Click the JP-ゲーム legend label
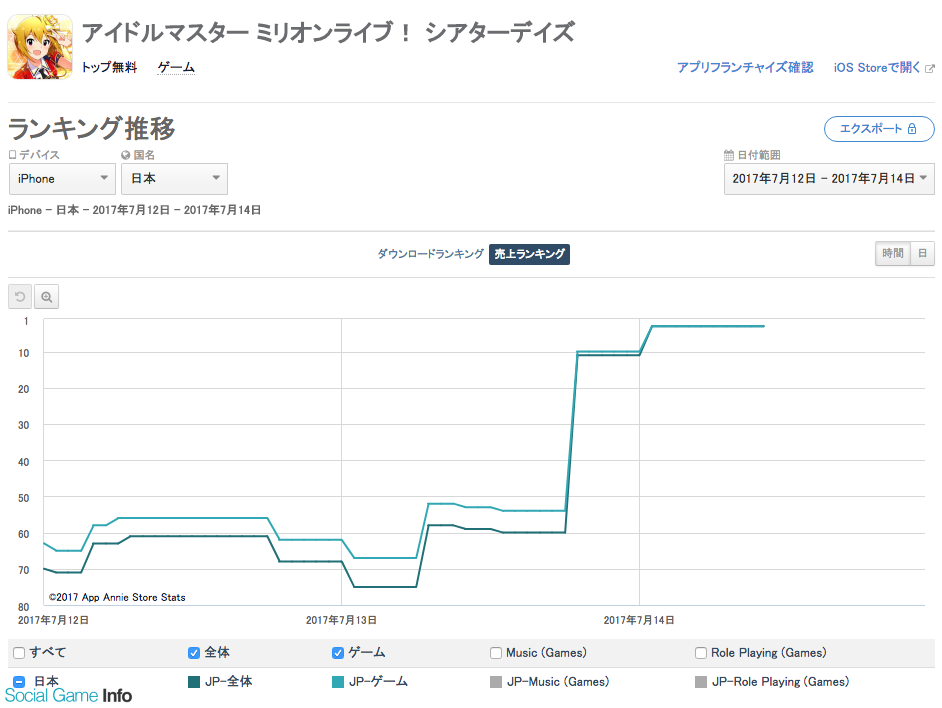 378,682
